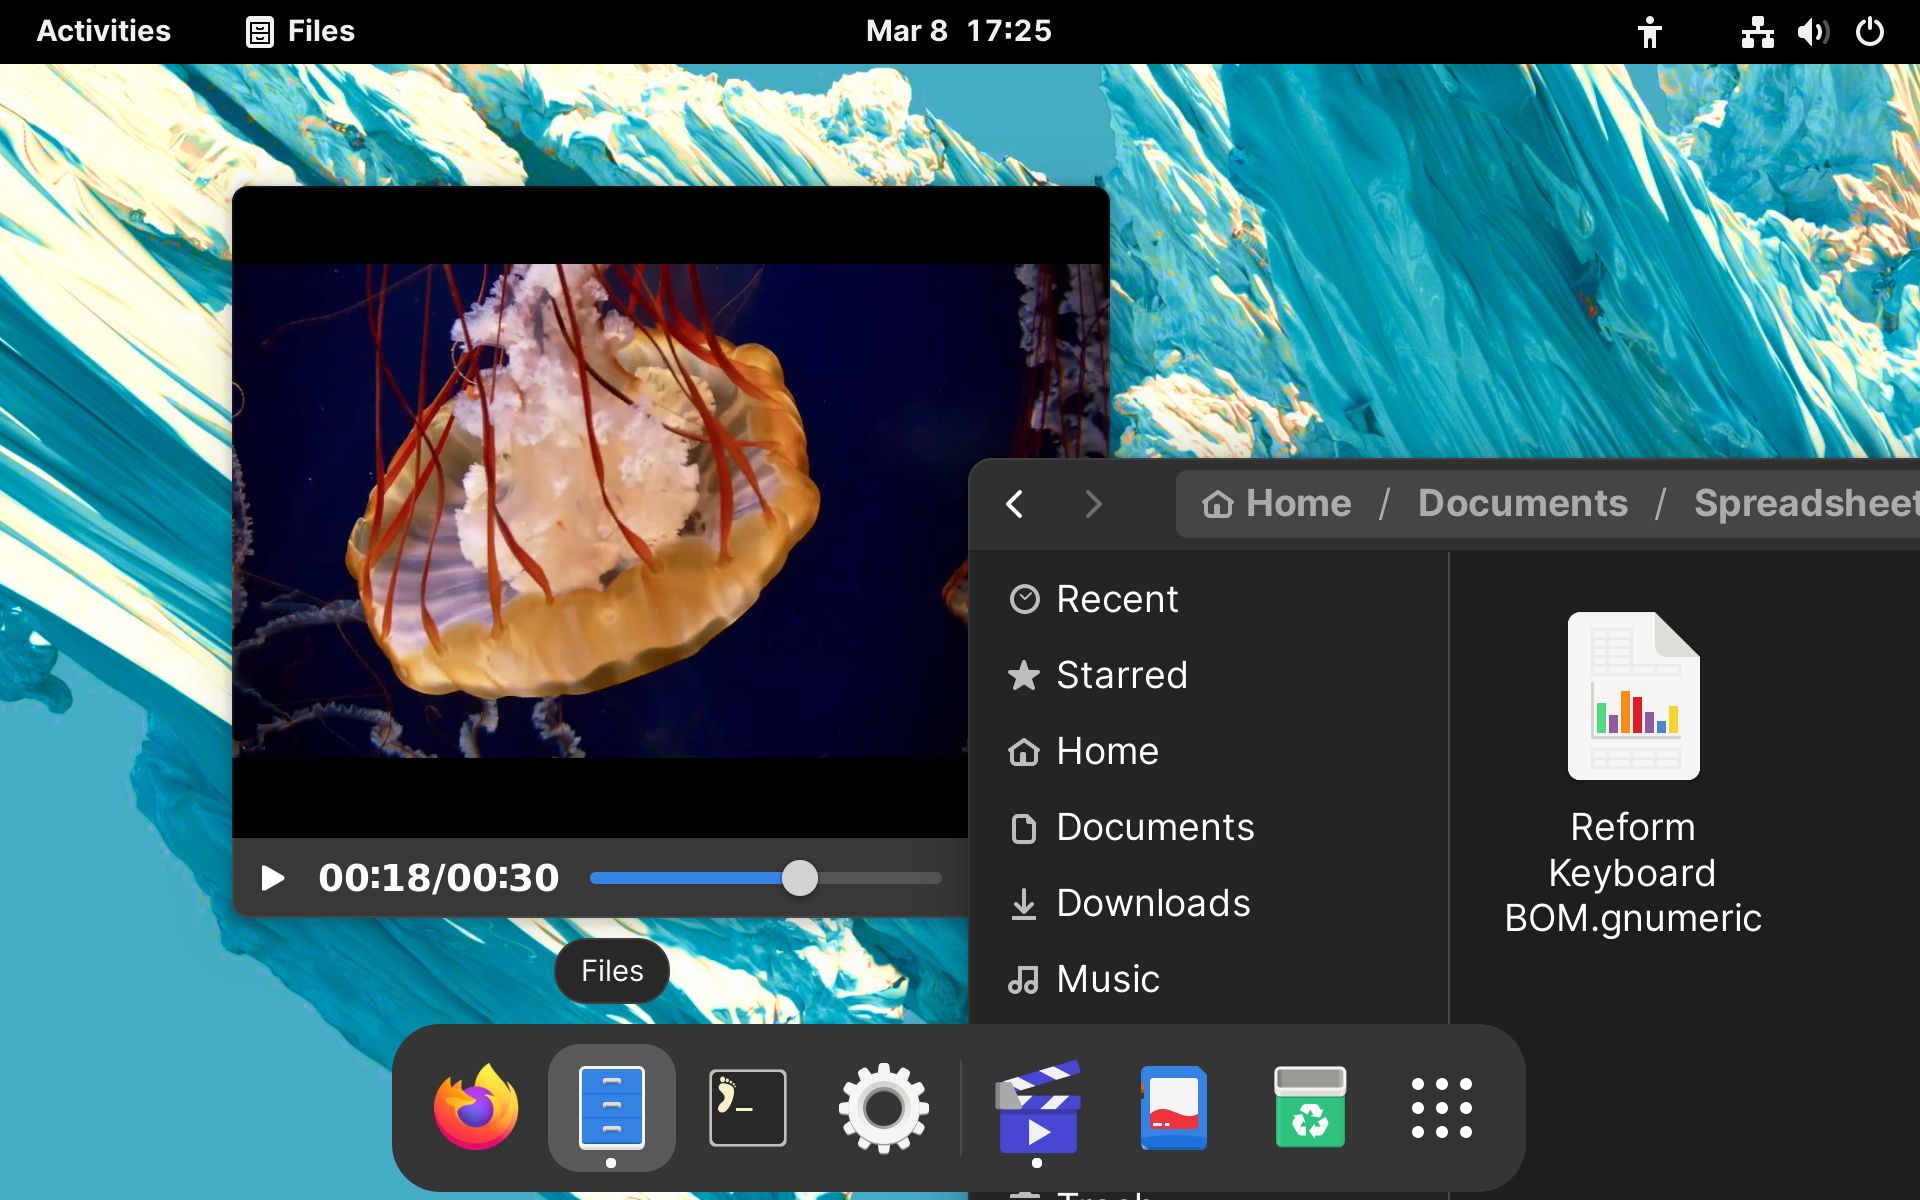
Task: Click the video seek slider knob
Action: point(799,878)
